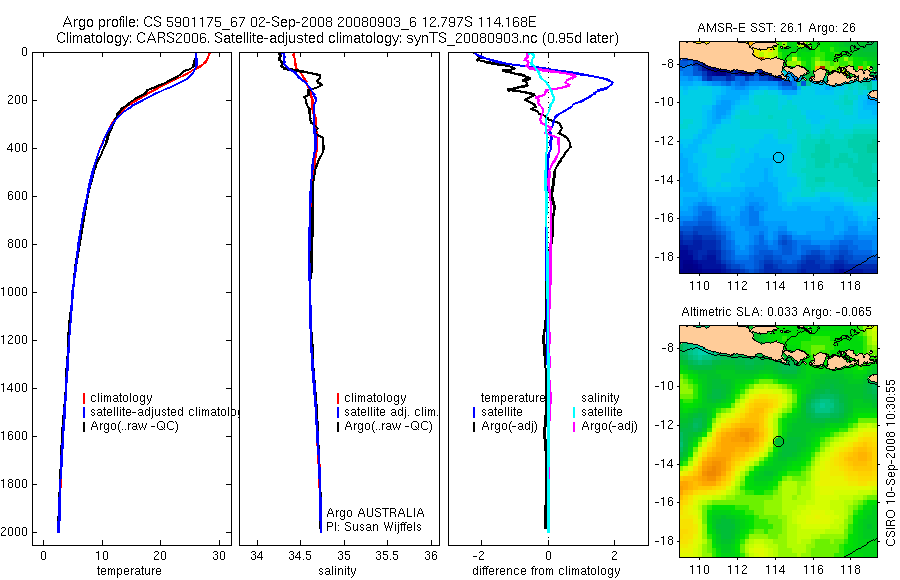Click the temperature x-axis label
The height and width of the screenshot is (580, 900).
[129, 571]
